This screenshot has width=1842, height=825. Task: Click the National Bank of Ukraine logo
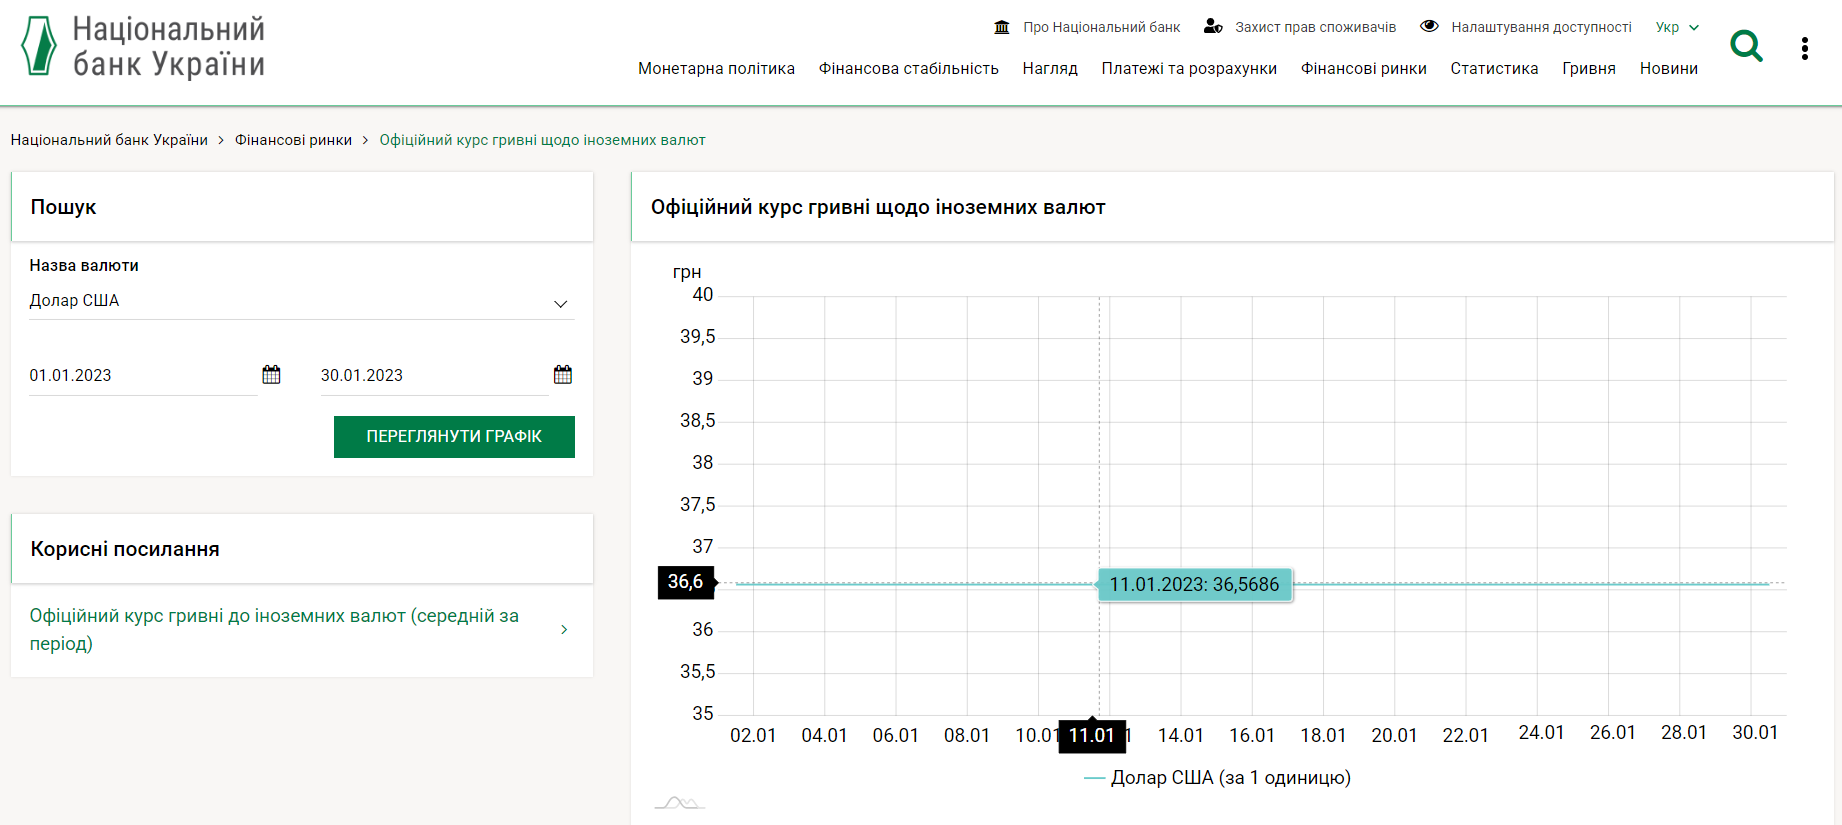pos(143,47)
